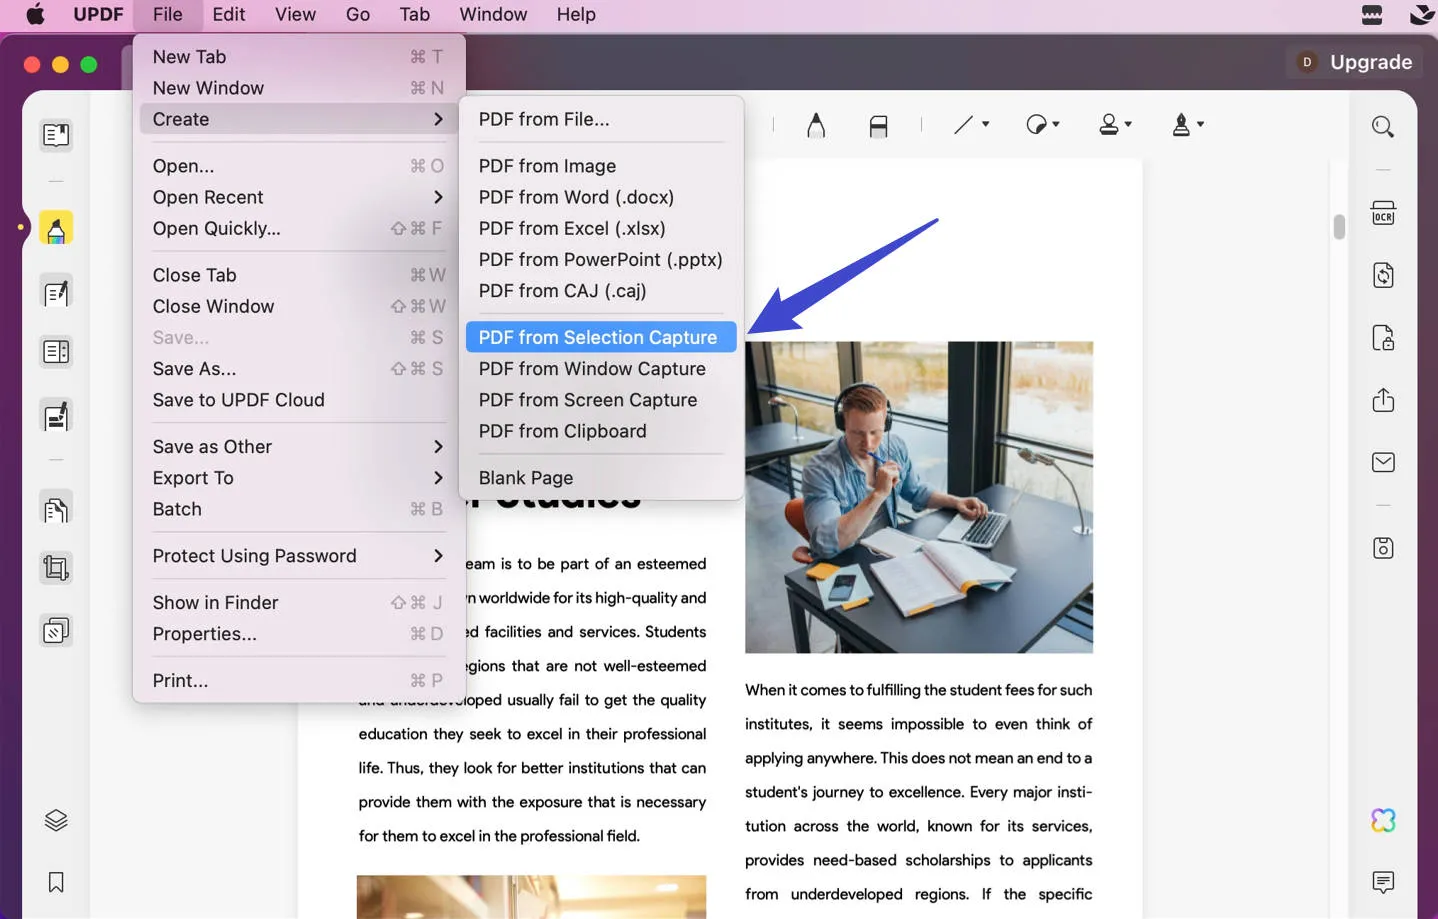Choose Blank Page from the Create submenu
The width and height of the screenshot is (1438, 919).
[526, 477]
